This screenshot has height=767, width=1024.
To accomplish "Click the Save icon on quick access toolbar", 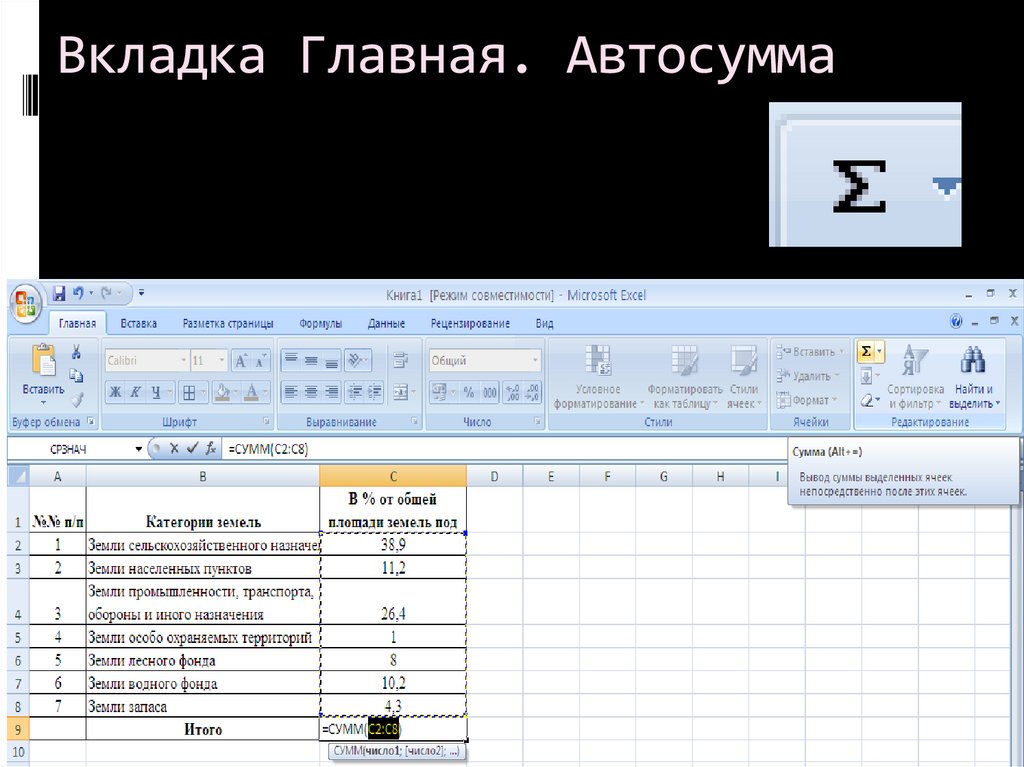I will tap(58, 293).
